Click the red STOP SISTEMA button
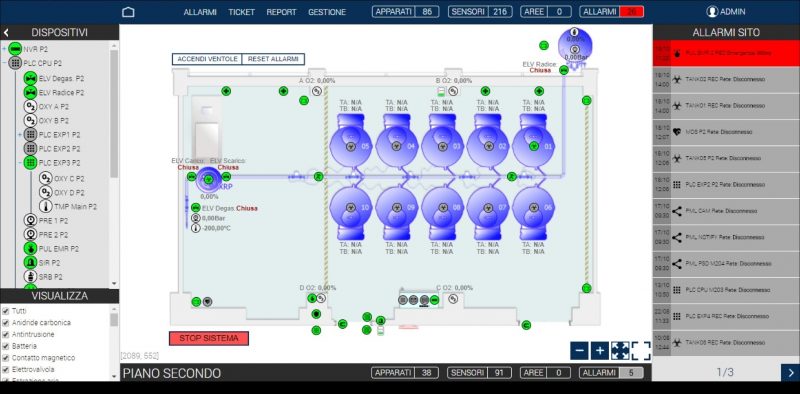 point(209,338)
